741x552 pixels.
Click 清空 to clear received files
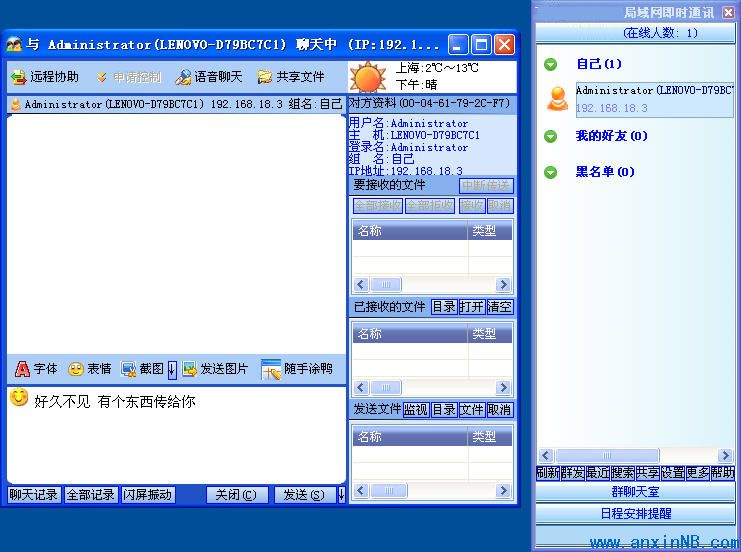pyautogui.click(x=500, y=307)
